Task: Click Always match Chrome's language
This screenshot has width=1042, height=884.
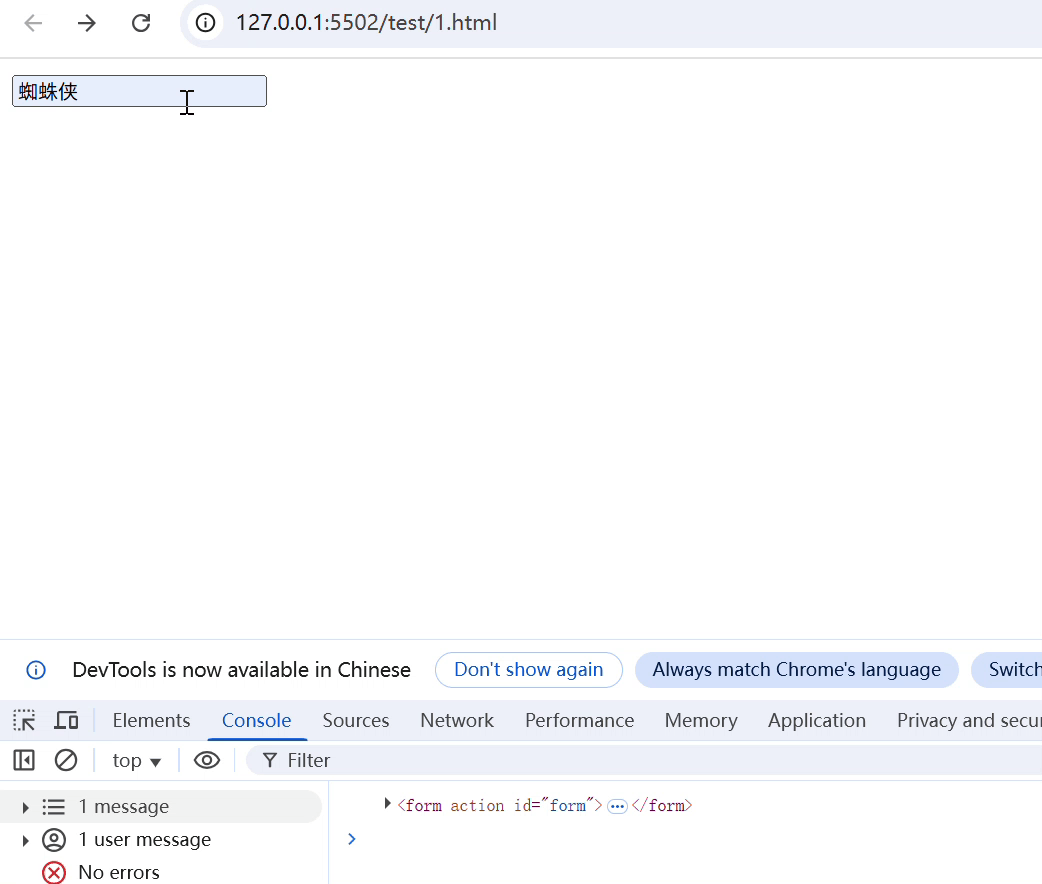Action: 796,670
